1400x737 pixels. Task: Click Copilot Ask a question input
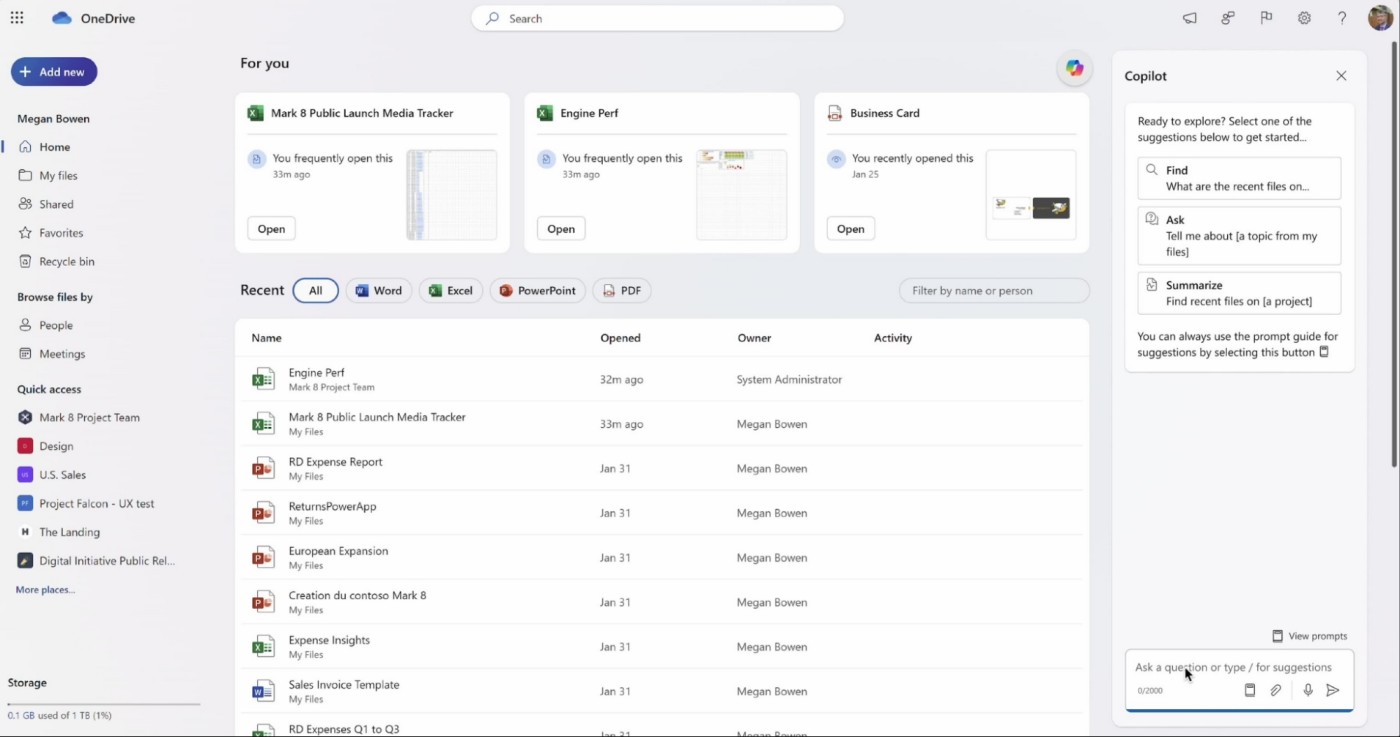click(x=1239, y=667)
